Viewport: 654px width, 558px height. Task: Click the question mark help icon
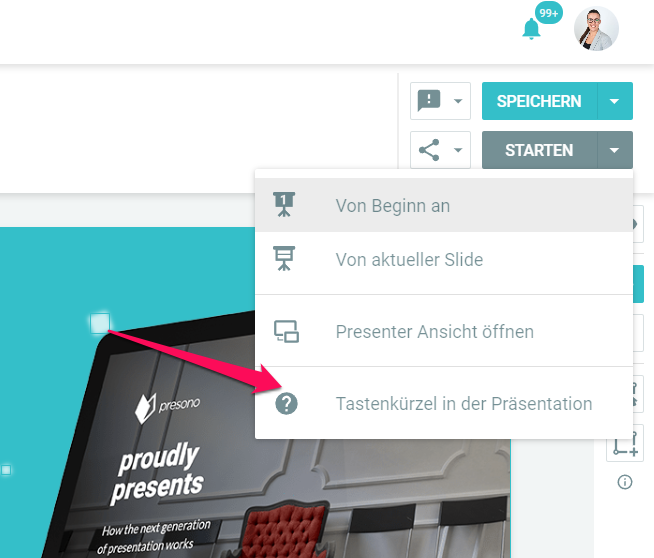(x=286, y=404)
